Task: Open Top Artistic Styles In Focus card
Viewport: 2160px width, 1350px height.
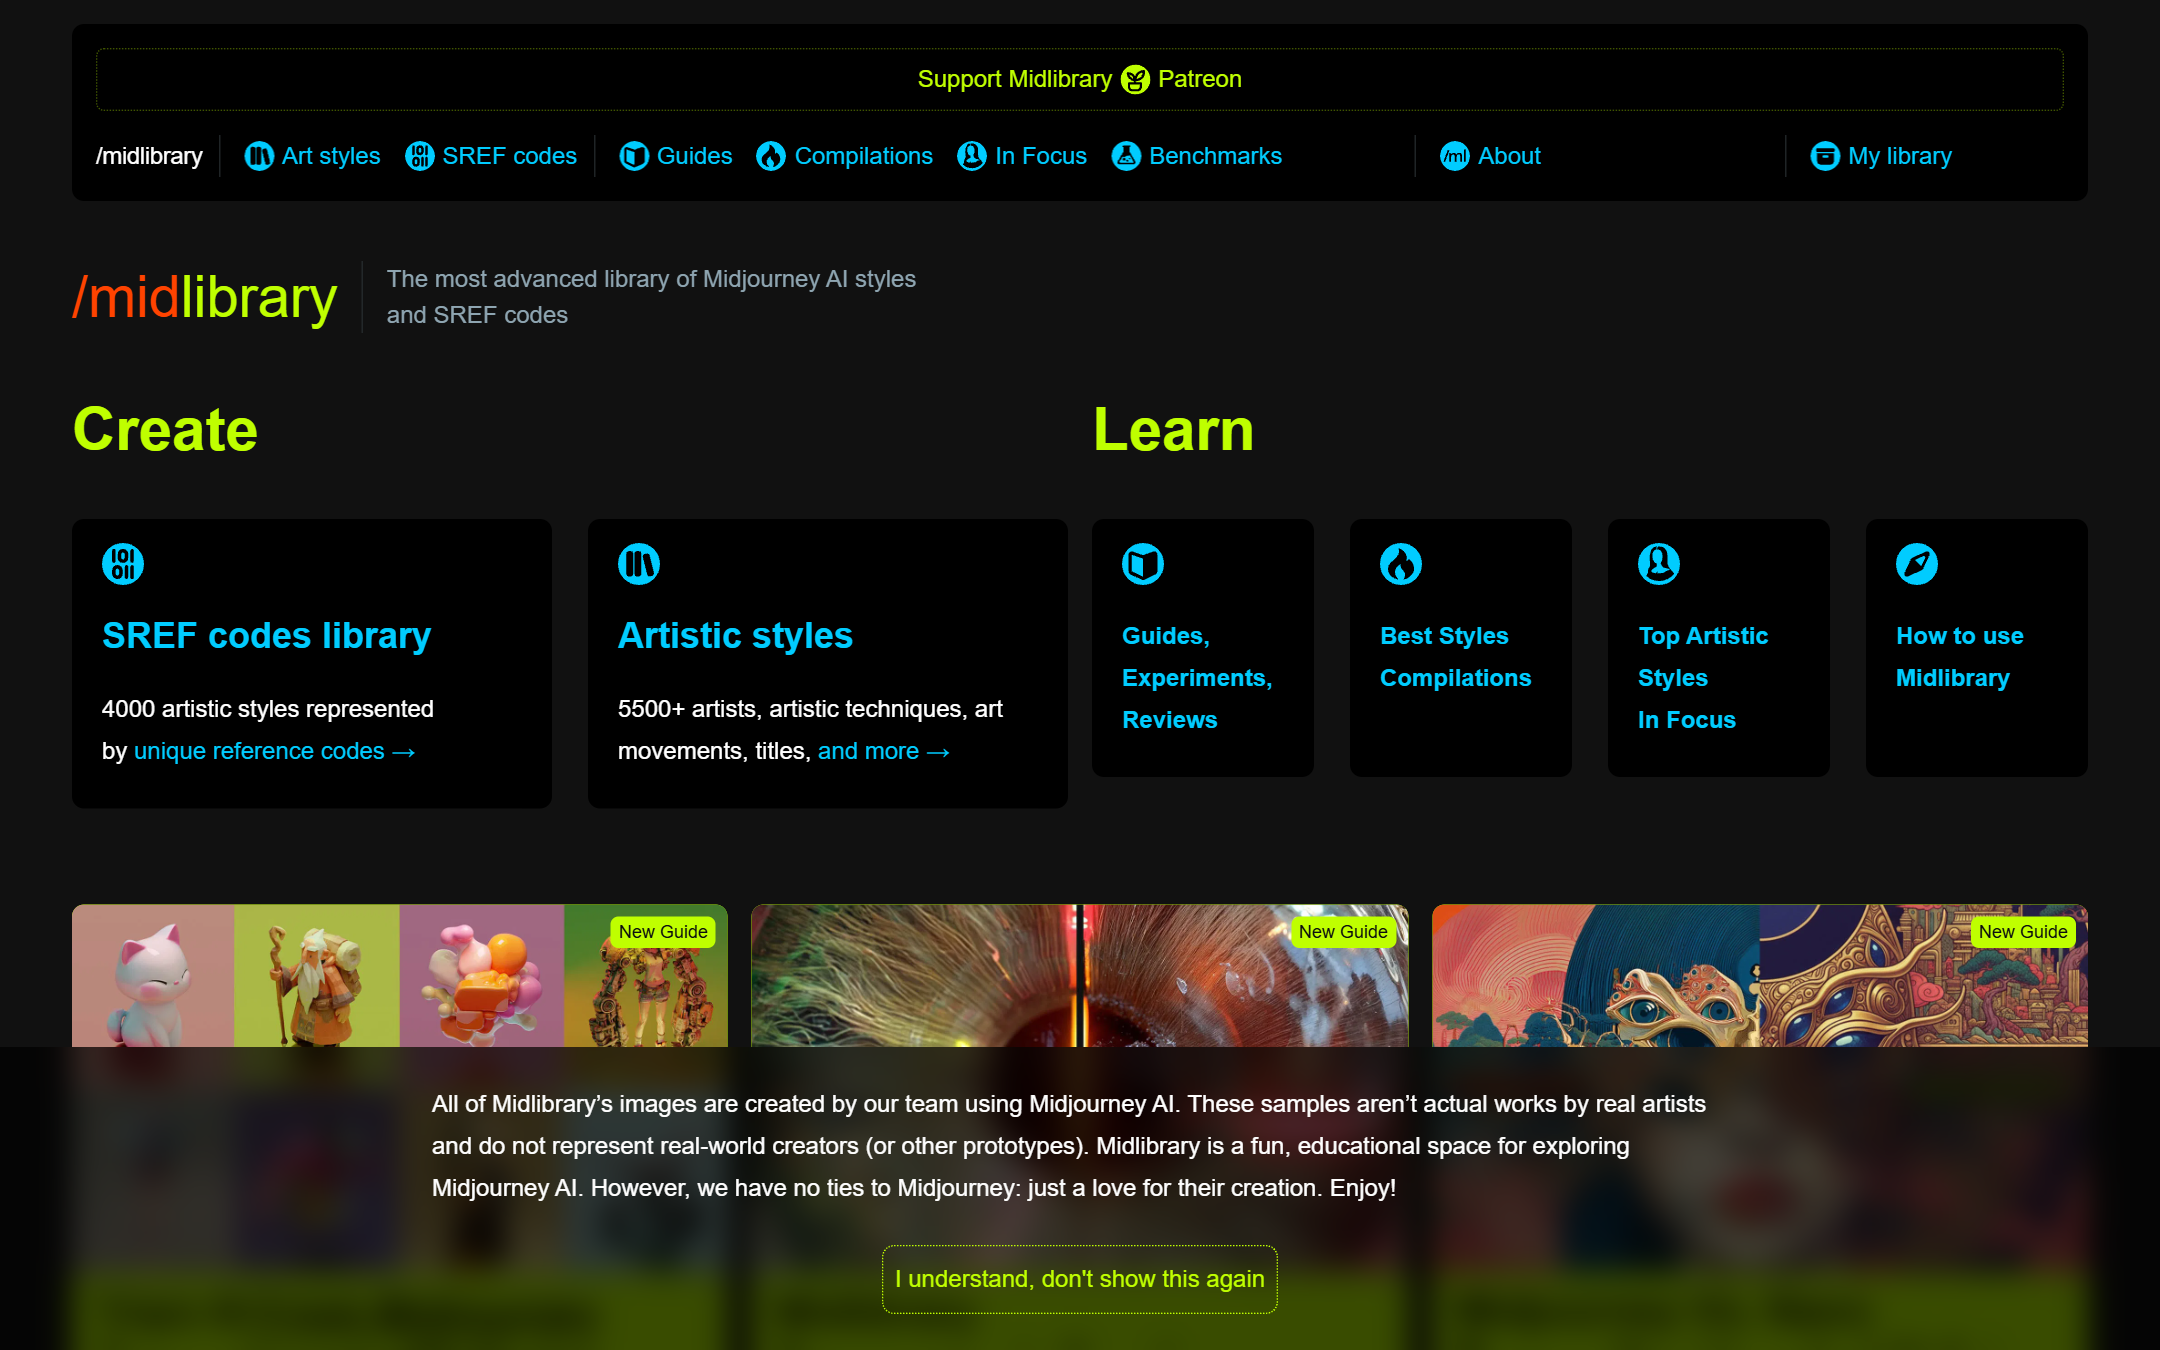Action: click(1719, 648)
